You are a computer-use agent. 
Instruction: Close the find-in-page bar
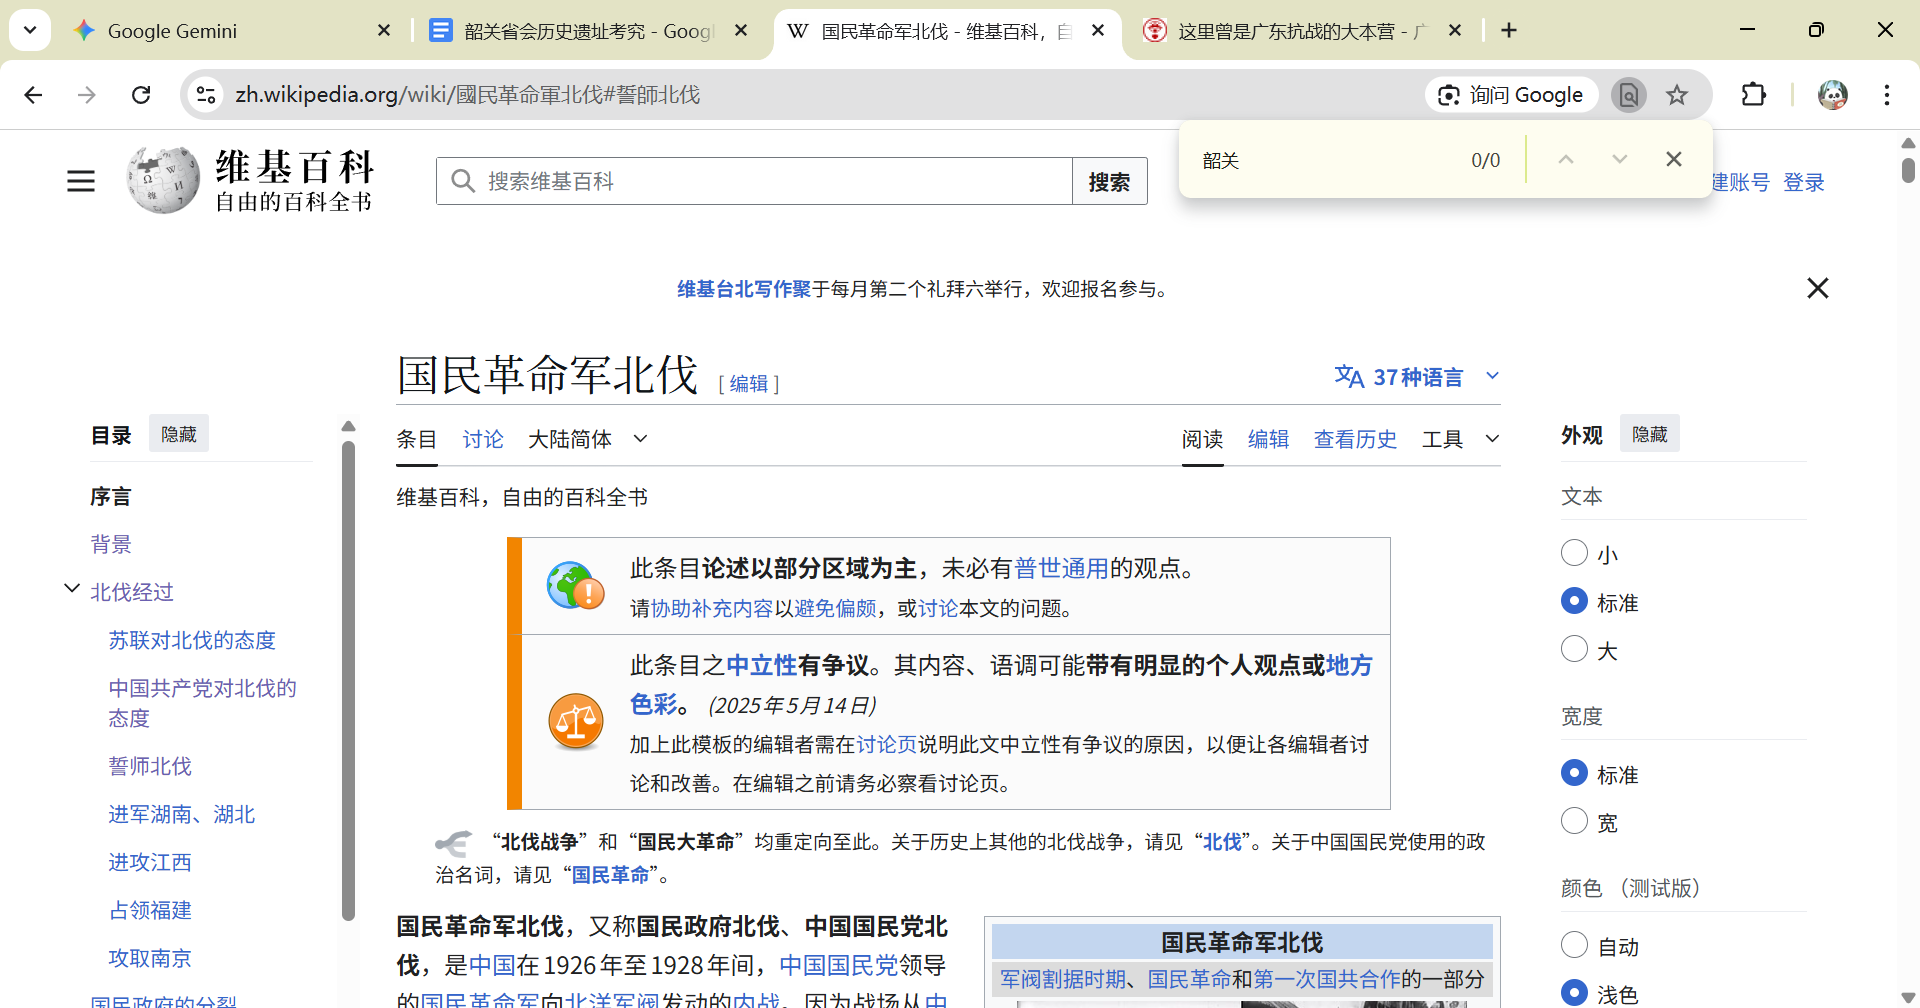[1673, 160]
